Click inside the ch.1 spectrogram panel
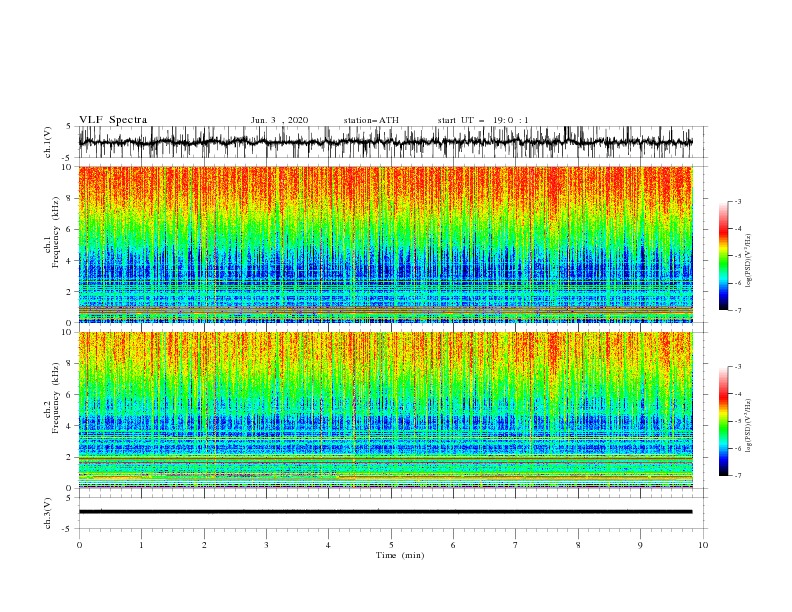 (x=385, y=244)
